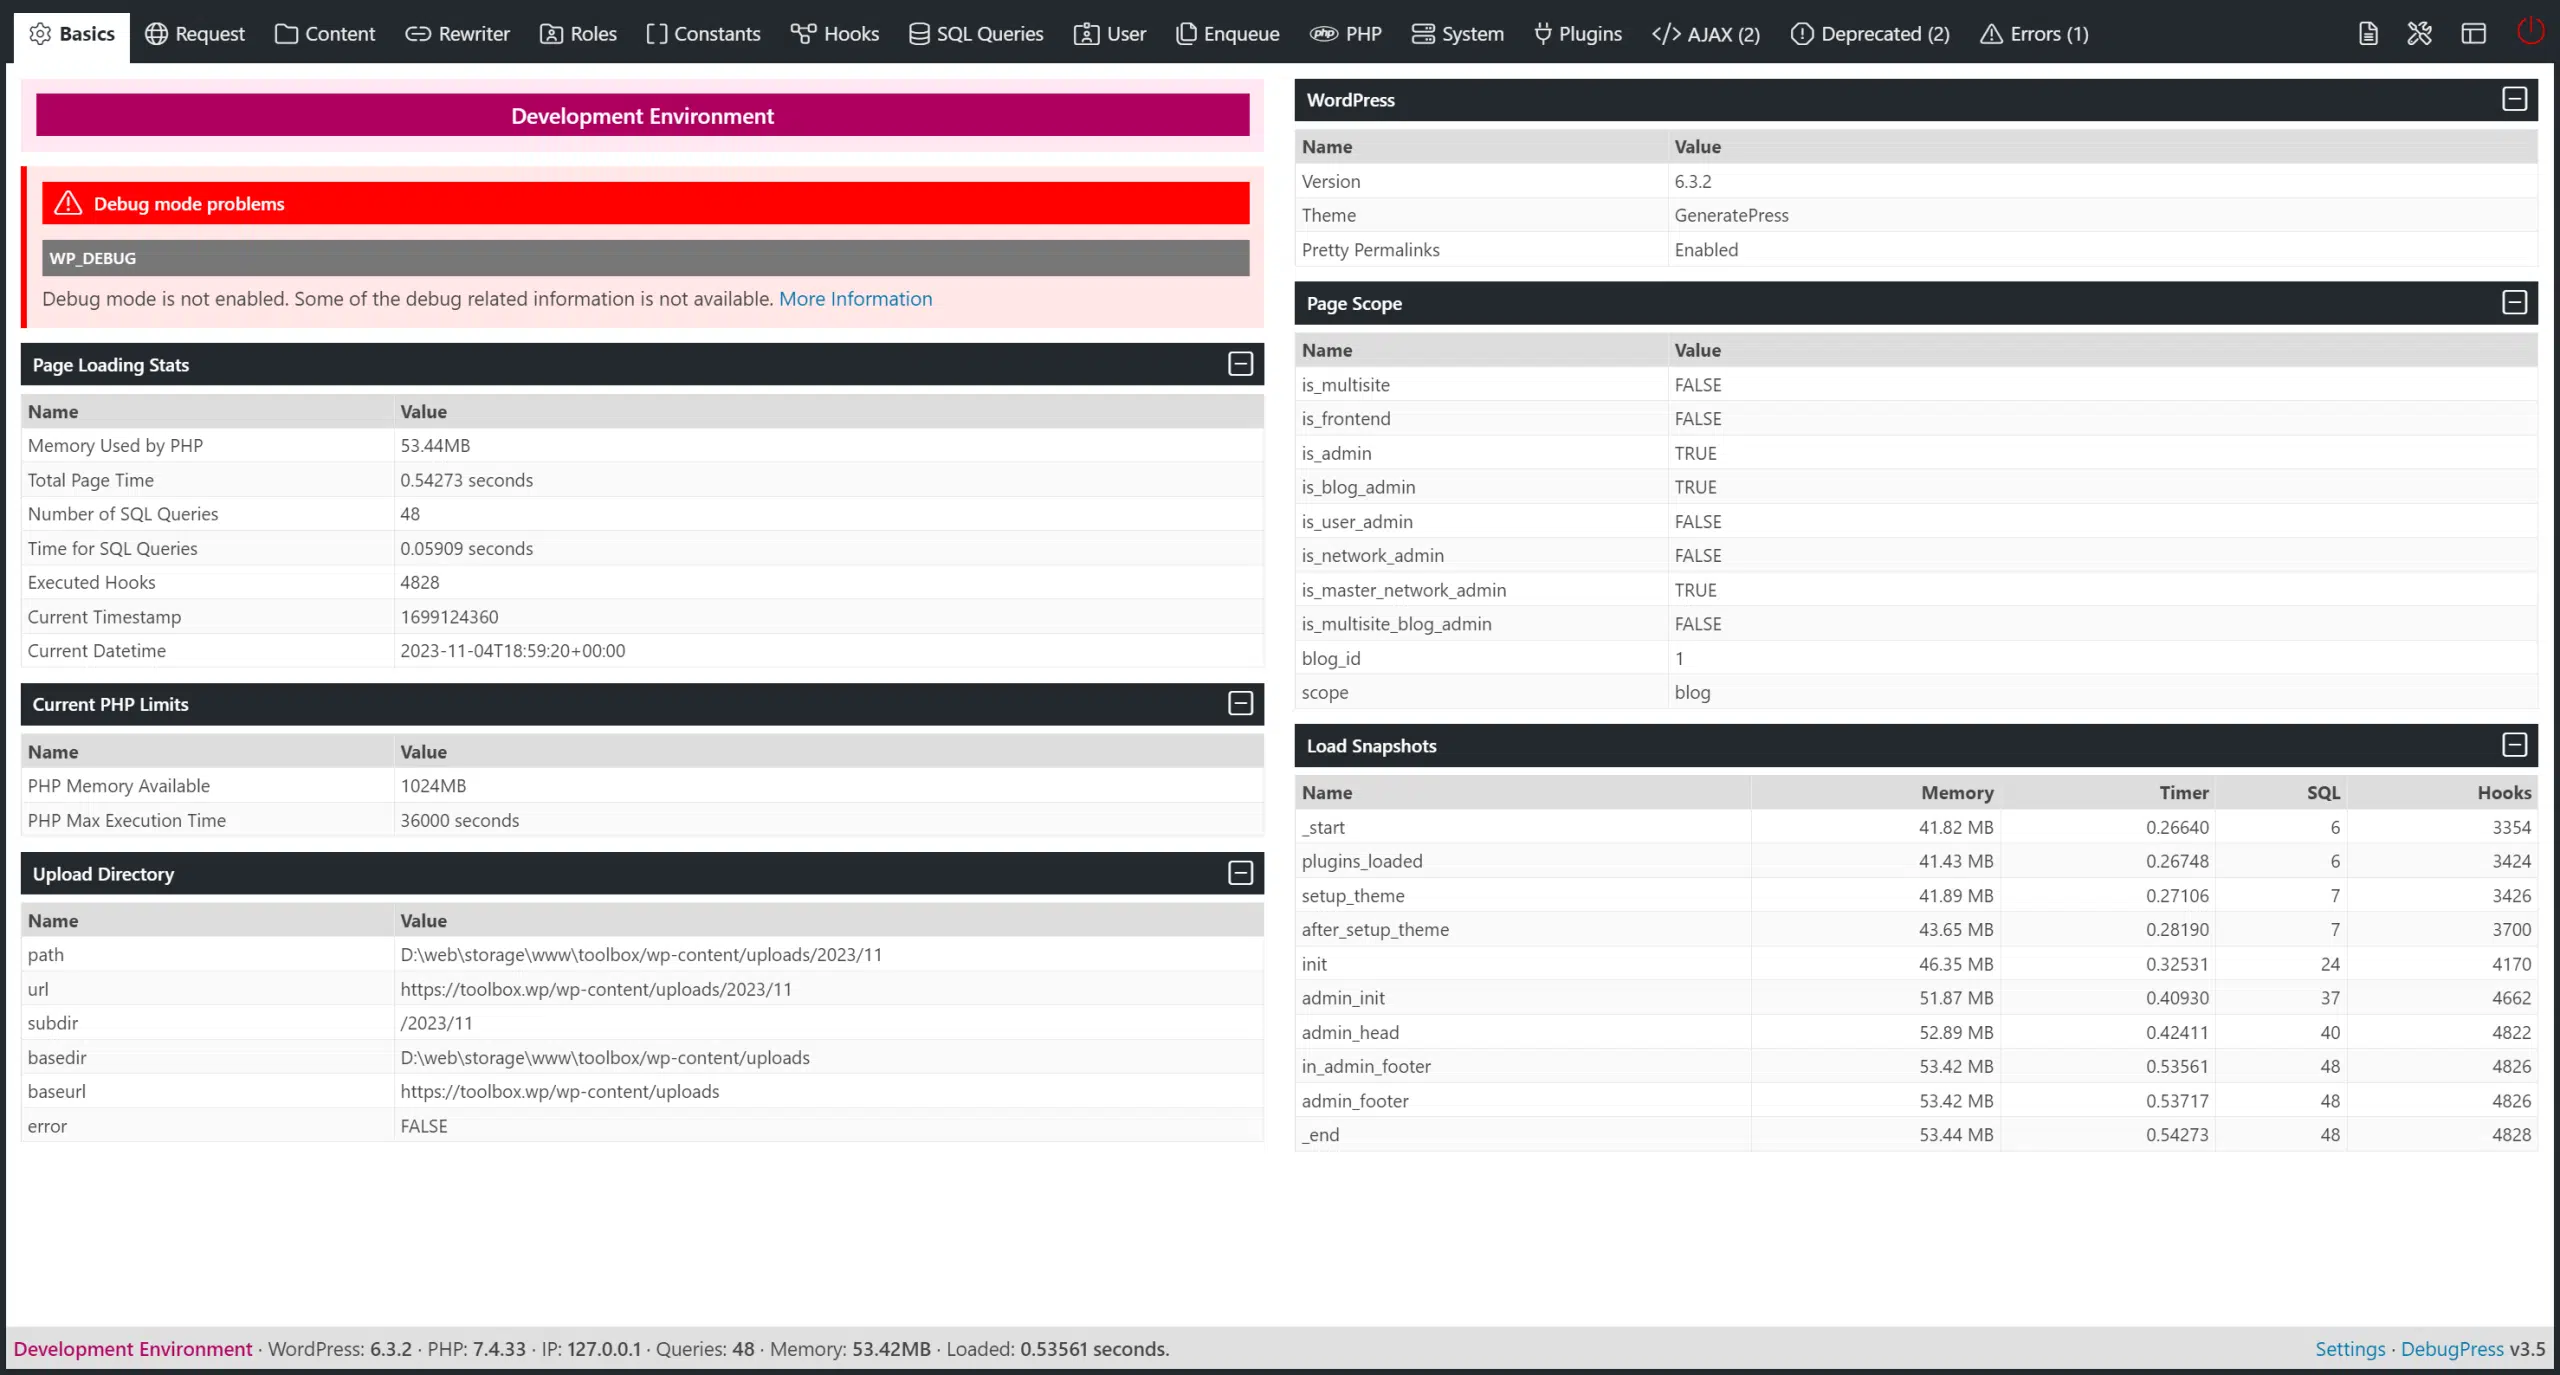The width and height of the screenshot is (2560, 1375).
Task: Click the Roles person icon
Action: coord(551,34)
